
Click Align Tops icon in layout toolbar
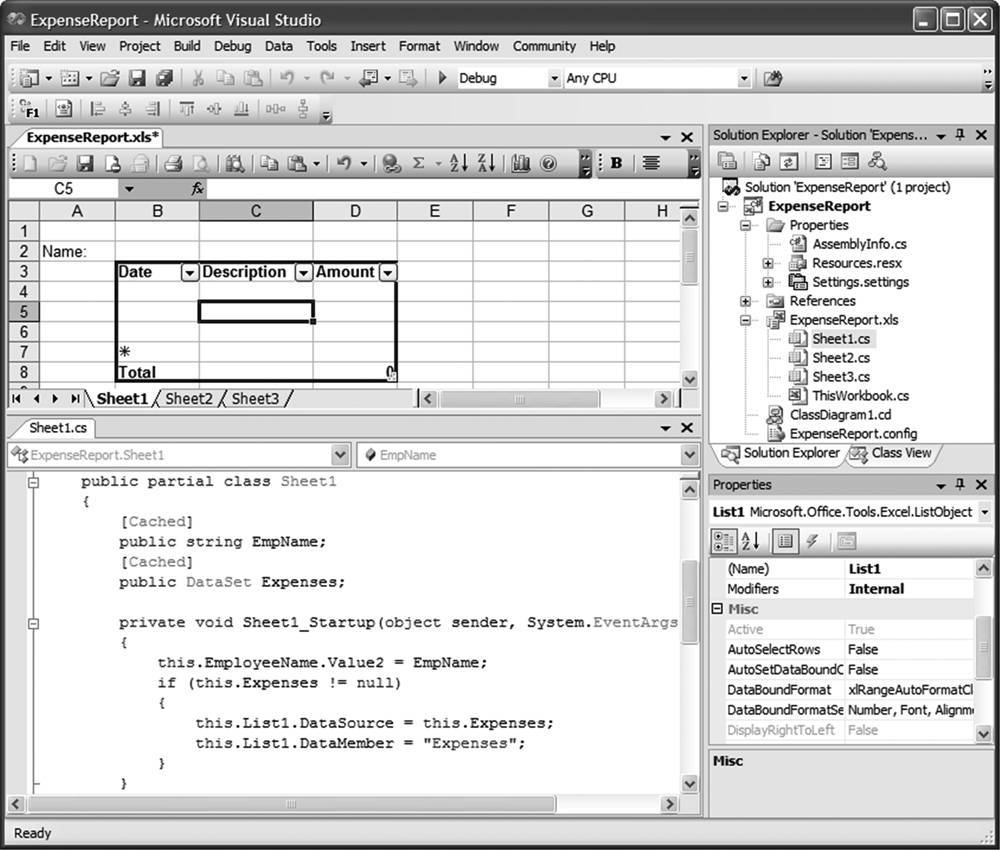(x=186, y=108)
